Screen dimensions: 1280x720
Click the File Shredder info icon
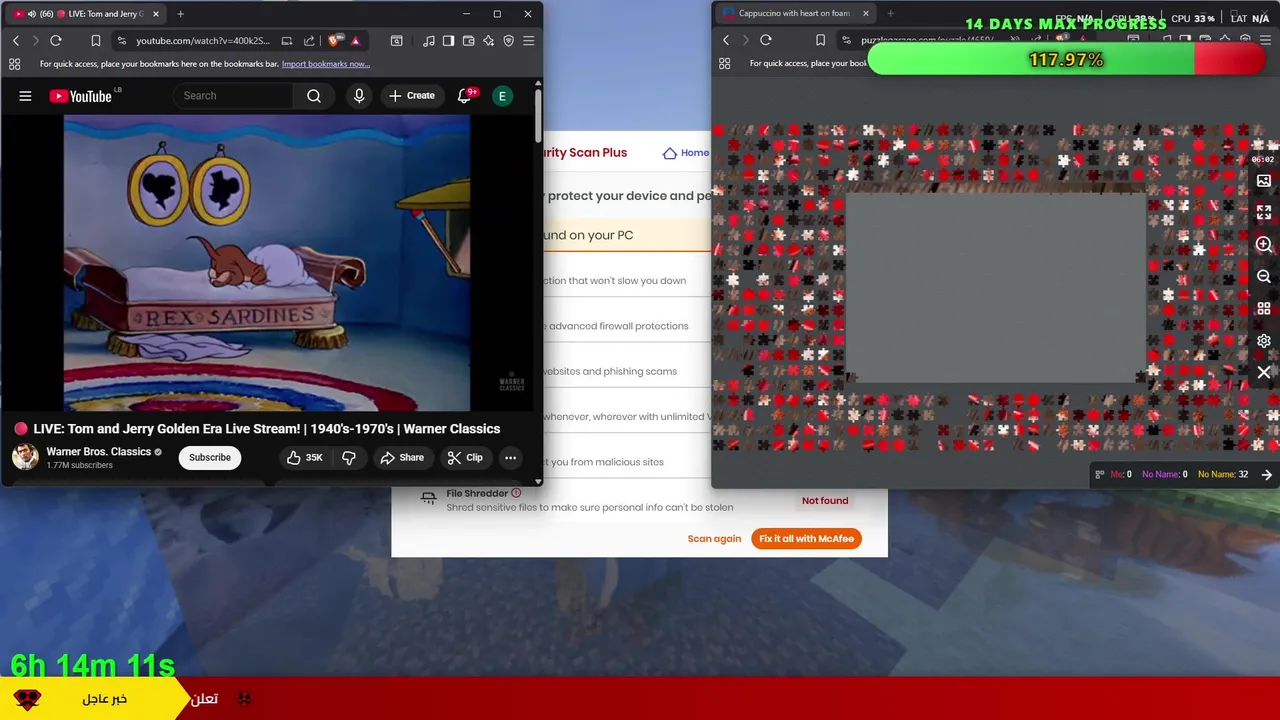(x=516, y=493)
